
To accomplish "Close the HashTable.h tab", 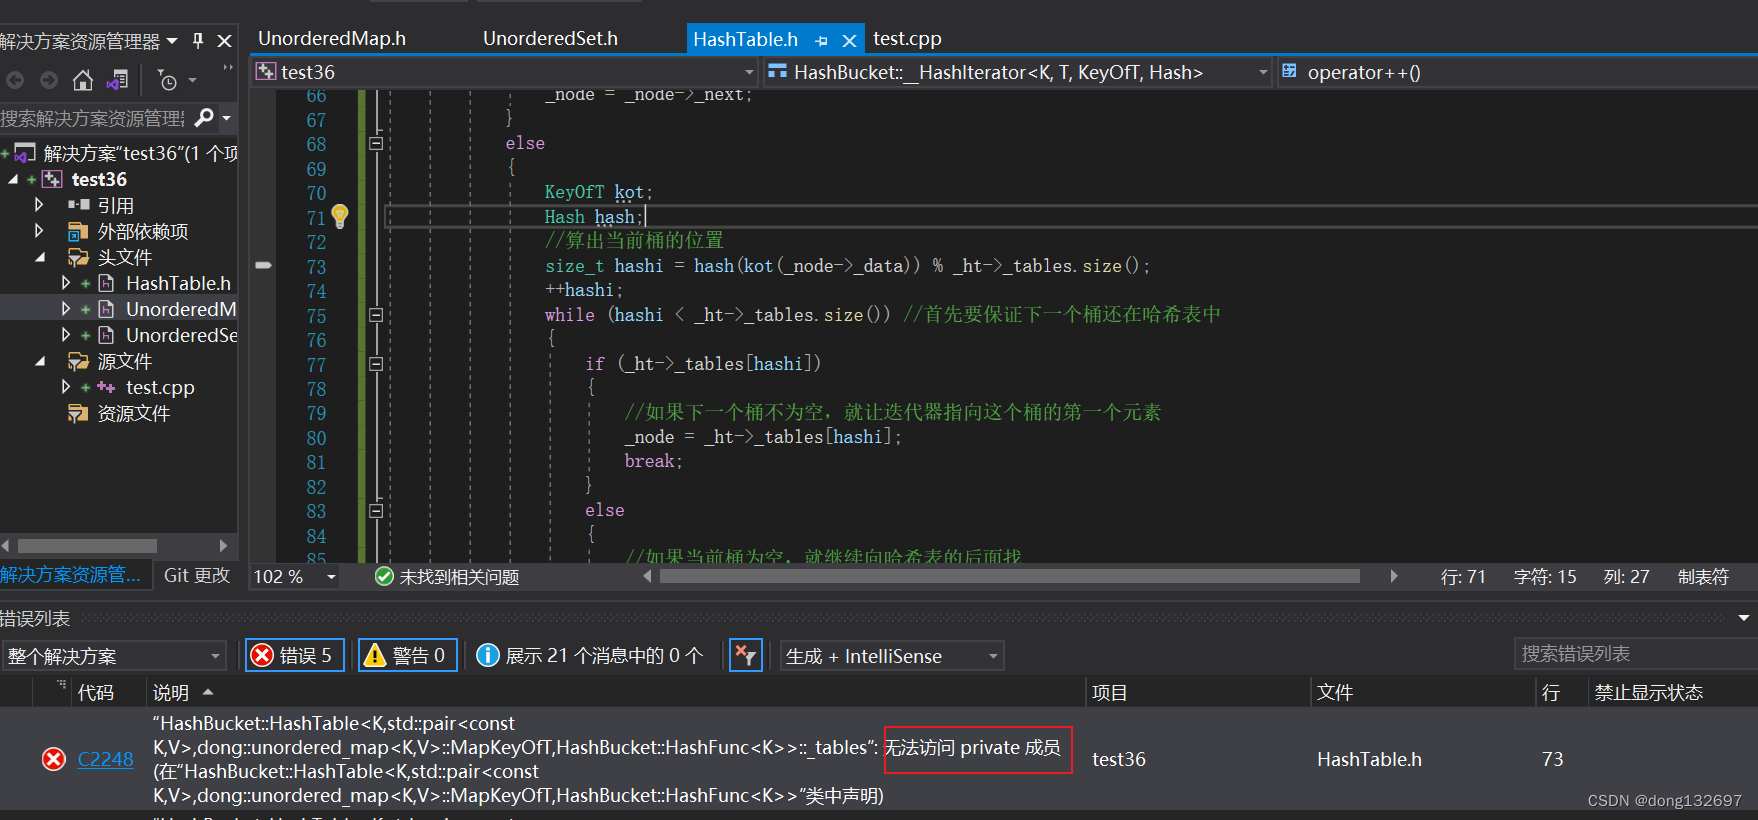I will [x=849, y=41].
